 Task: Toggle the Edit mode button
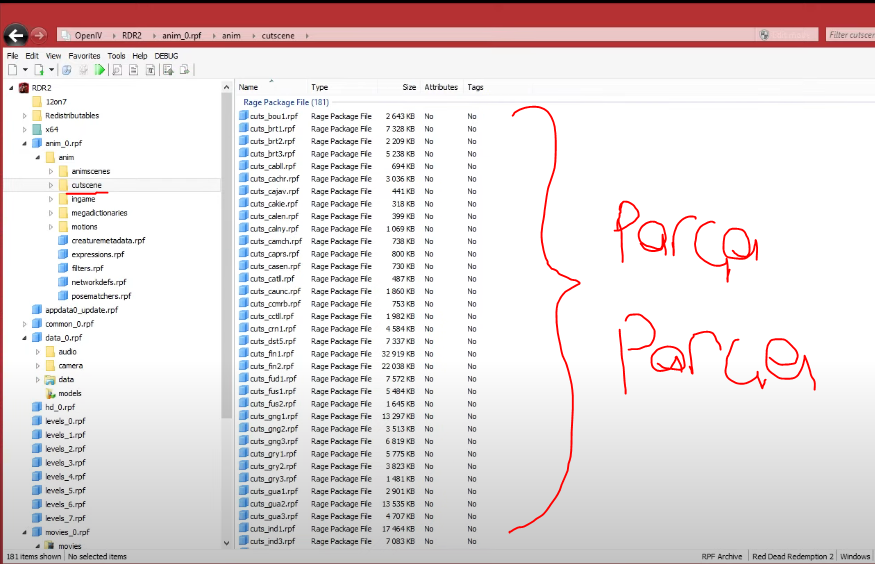pos(786,35)
